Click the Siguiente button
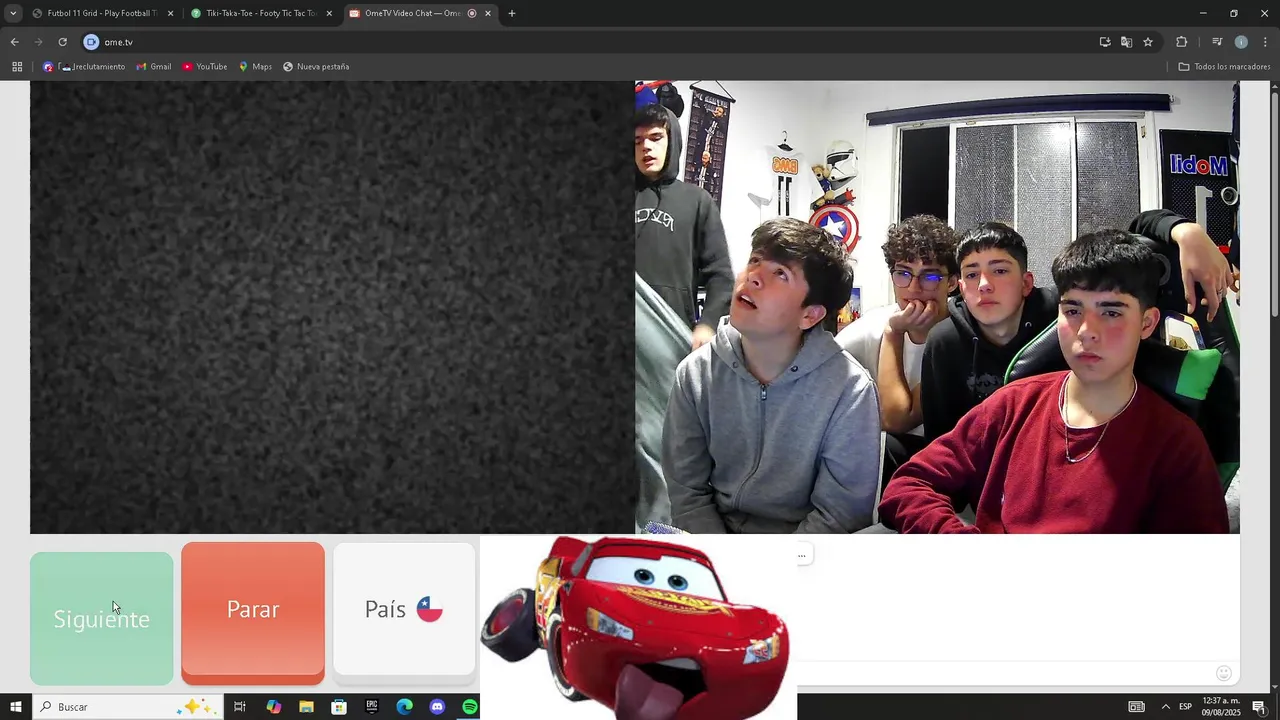 (x=101, y=618)
